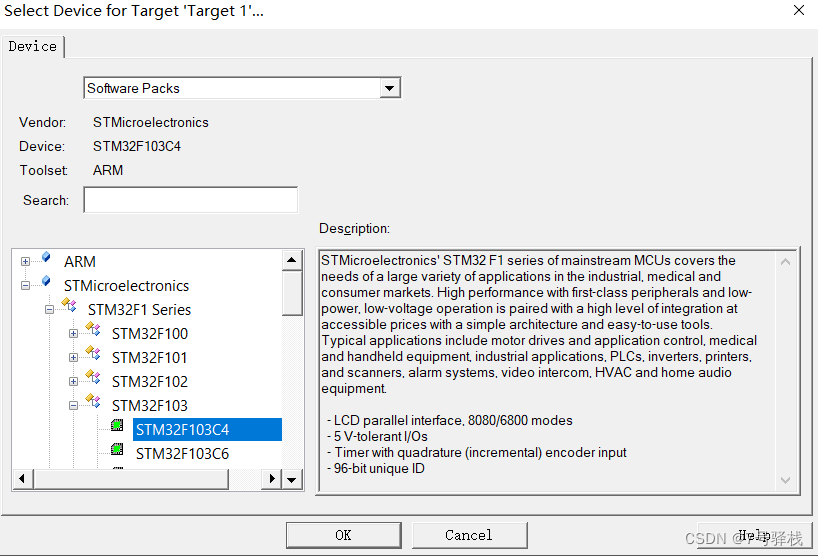
Task: Select STM32F103C4 in the device tree
Action: (x=207, y=429)
